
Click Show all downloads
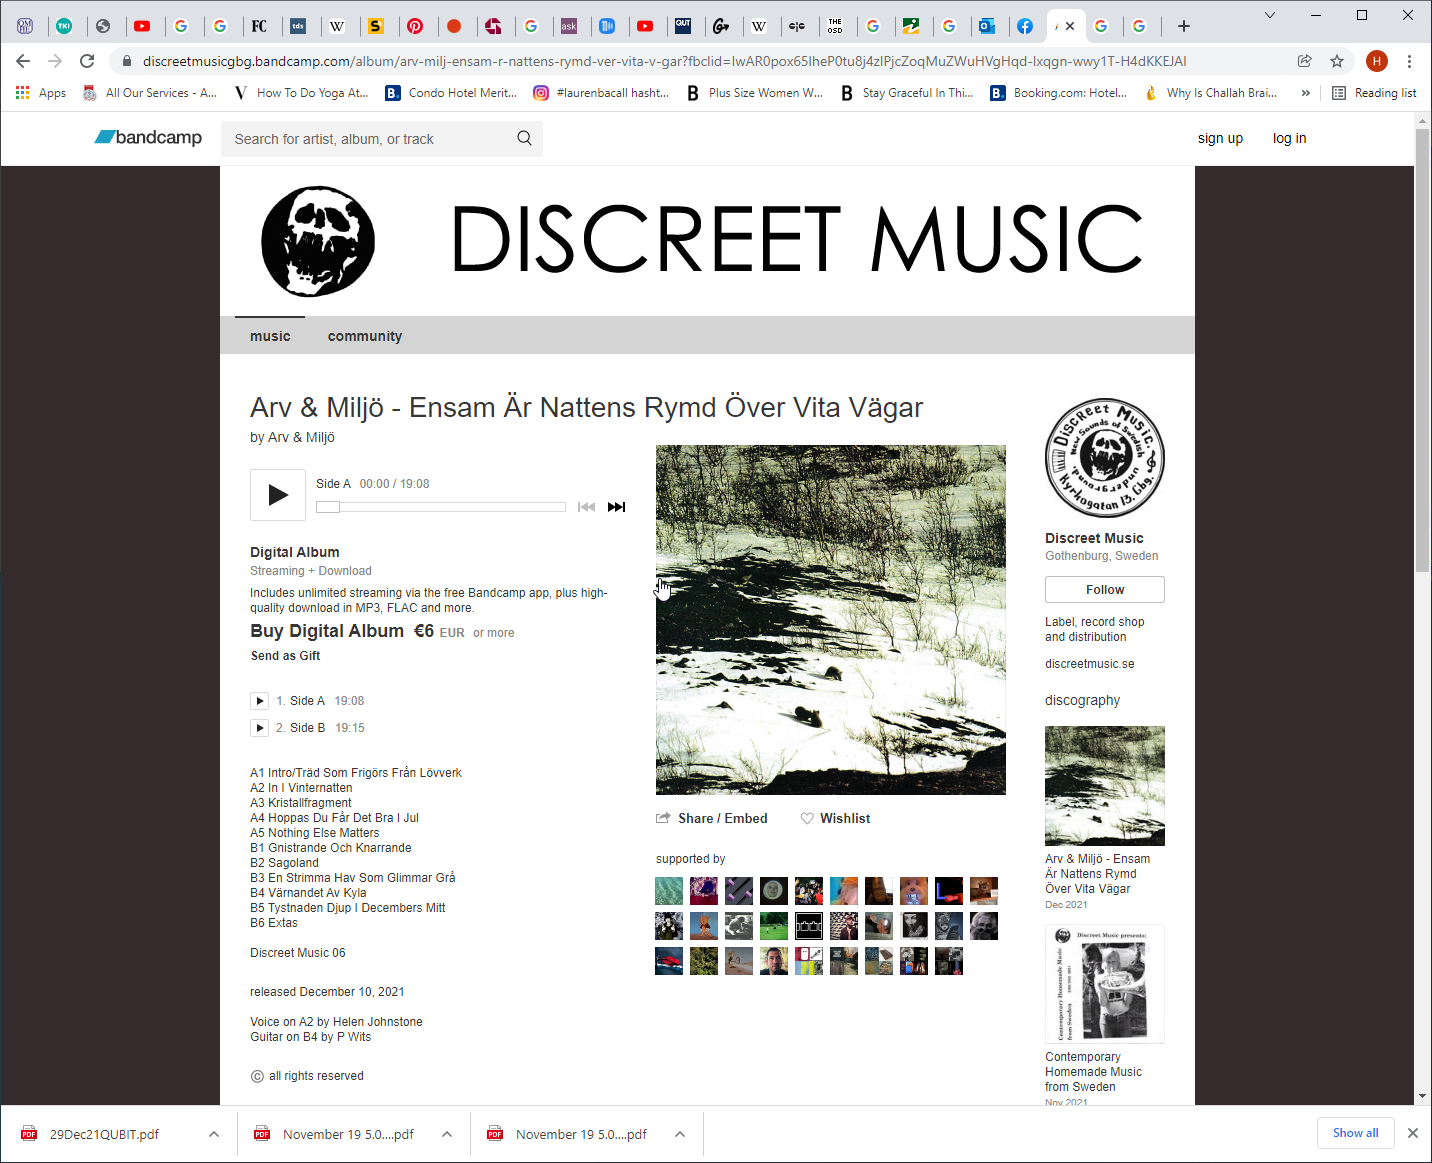click(1356, 1133)
